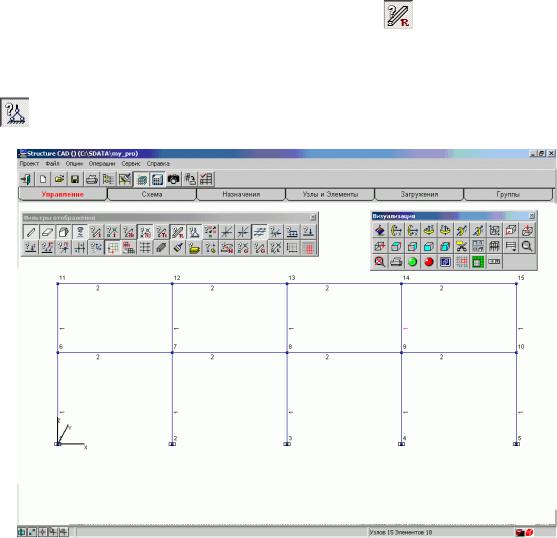The height and width of the screenshot is (538, 557).
Task: Click the gray 3D profile bar icon
Action: pos(161,248)
